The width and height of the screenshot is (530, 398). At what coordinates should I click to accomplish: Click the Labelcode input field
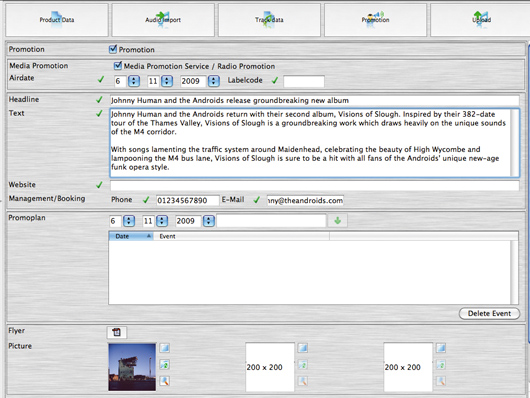tap(304, 81)
